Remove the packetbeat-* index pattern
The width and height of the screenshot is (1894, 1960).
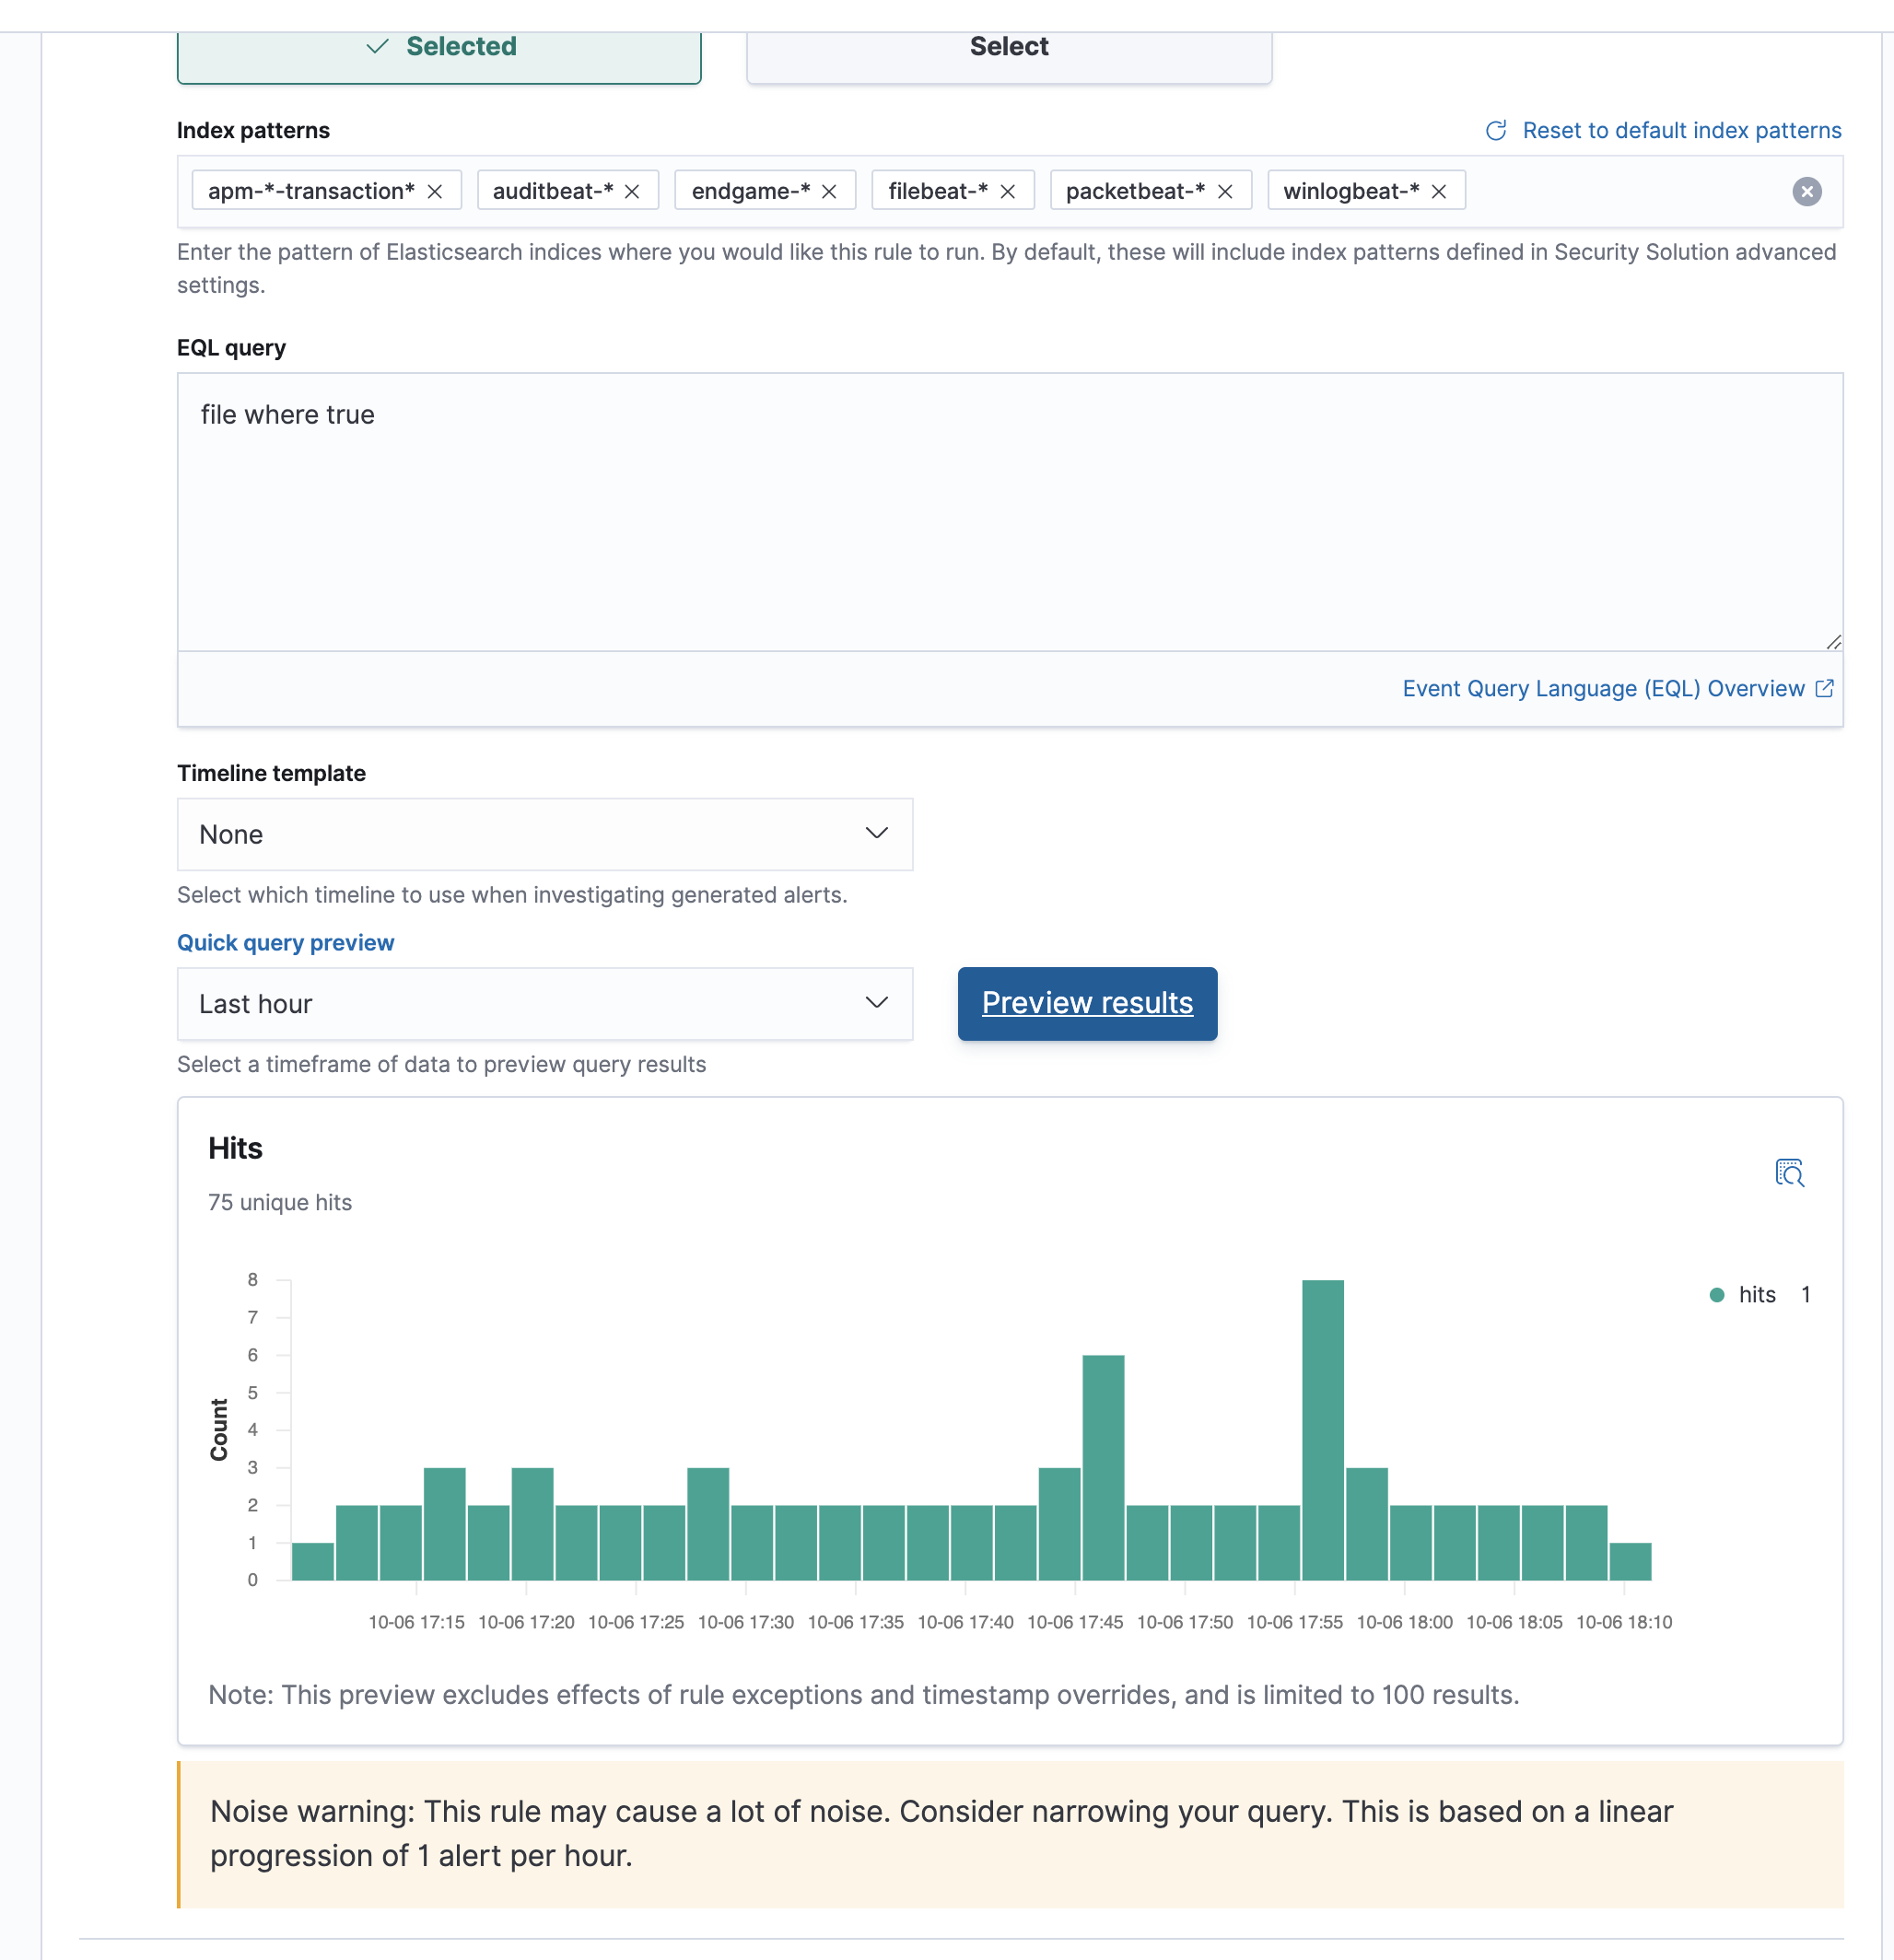[x=1225, y=191]
